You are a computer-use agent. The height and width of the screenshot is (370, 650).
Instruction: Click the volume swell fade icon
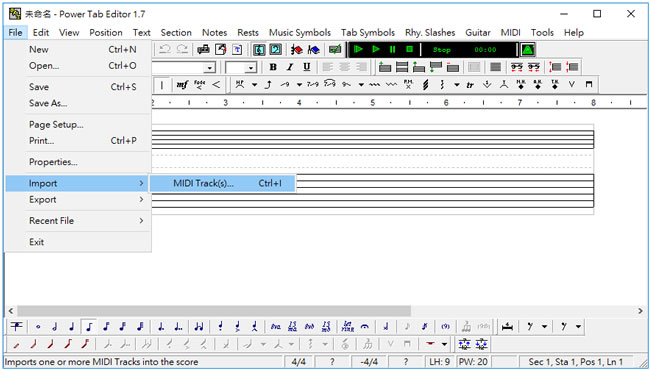click(199, 85)
